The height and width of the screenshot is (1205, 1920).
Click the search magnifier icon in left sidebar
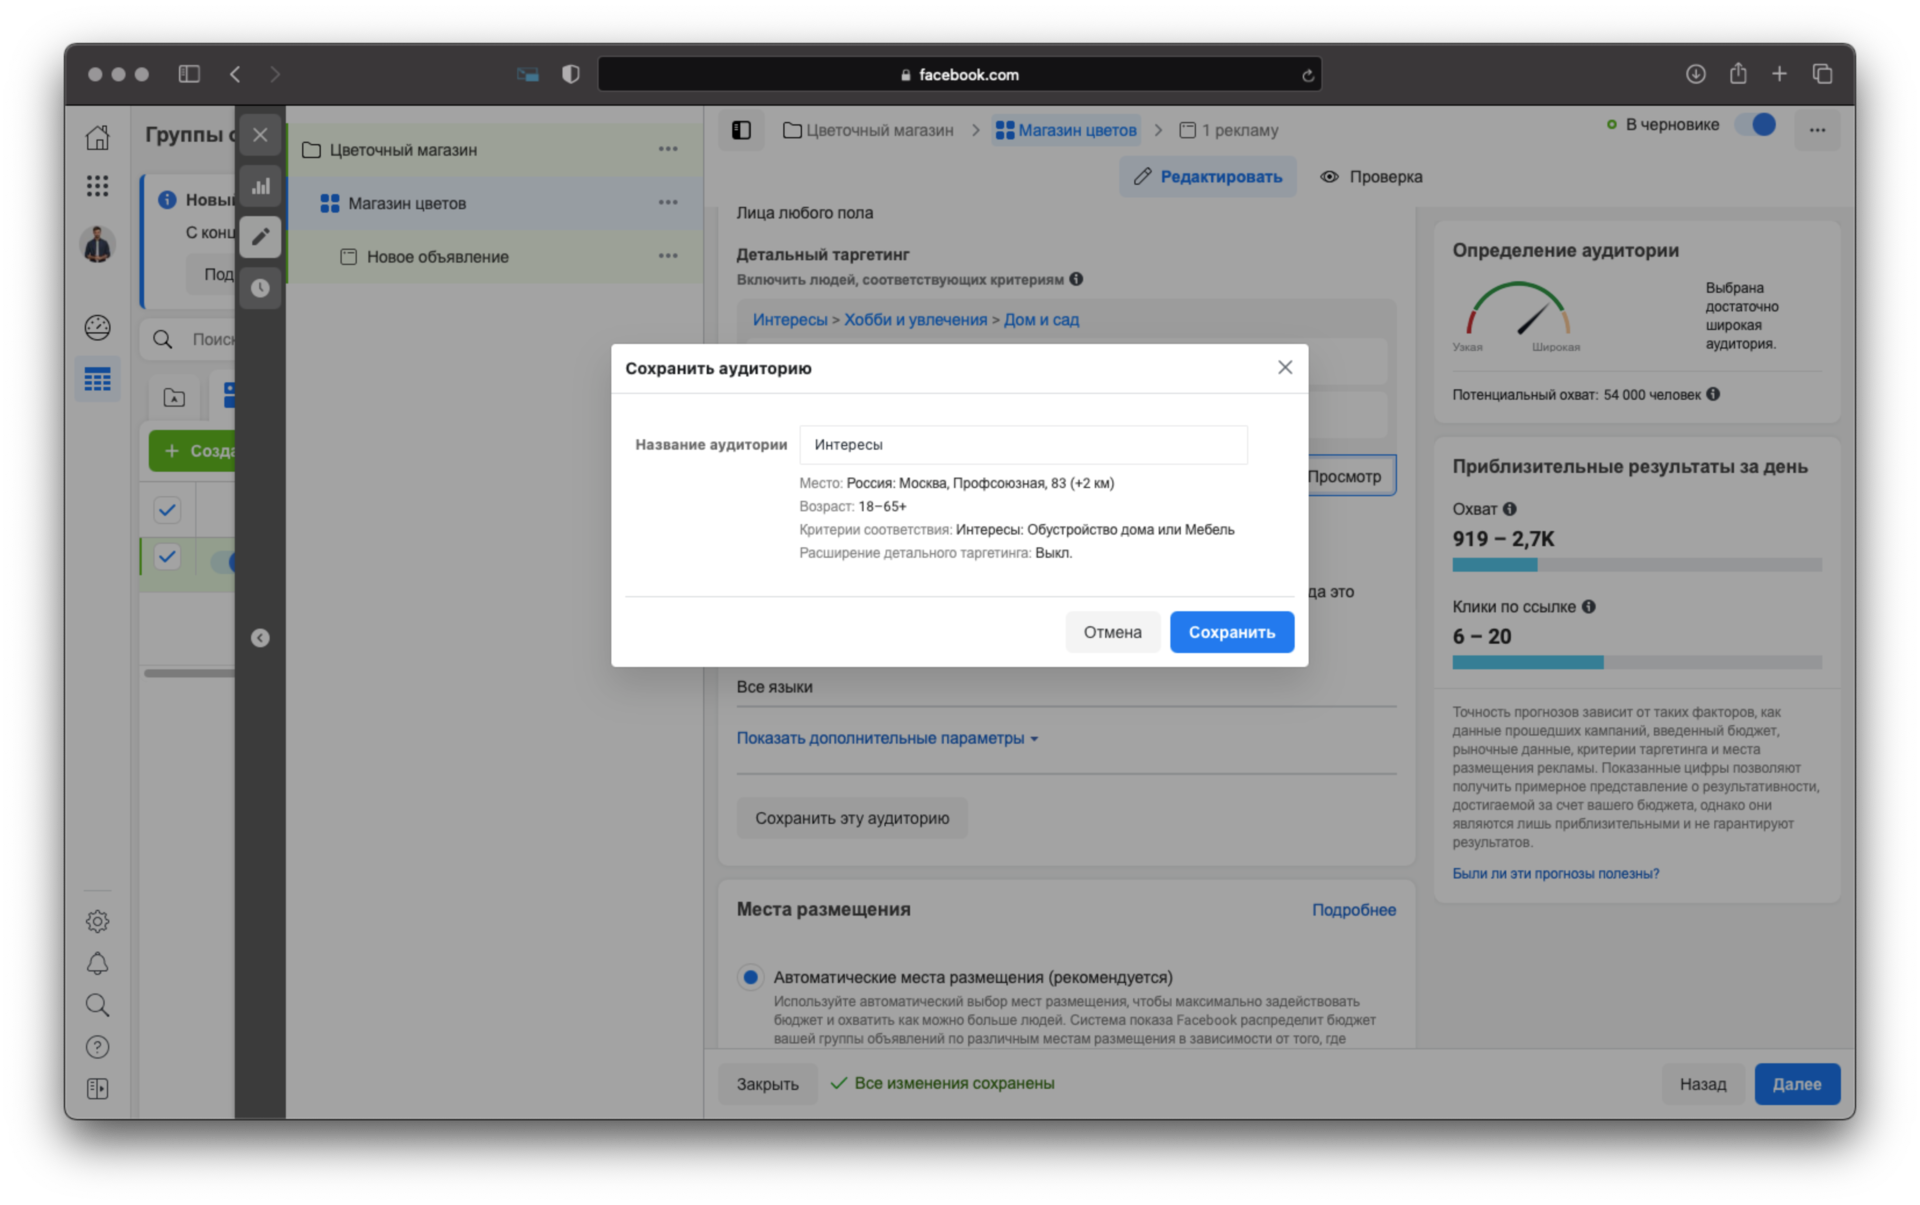99,1005
